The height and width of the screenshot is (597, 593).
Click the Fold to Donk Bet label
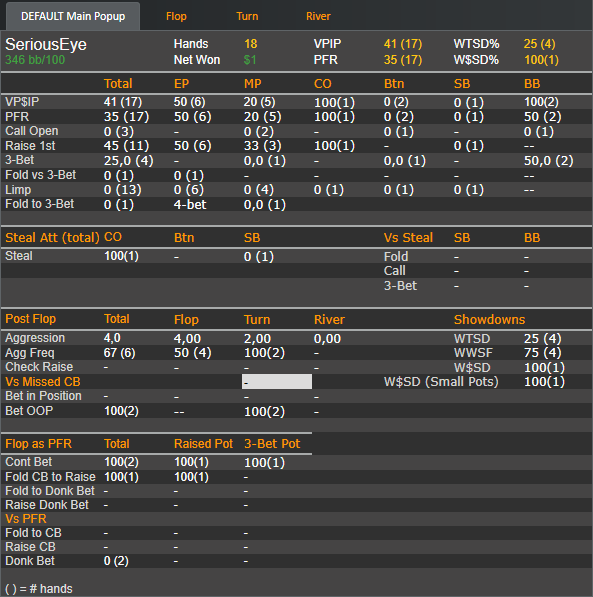[50, 491]
